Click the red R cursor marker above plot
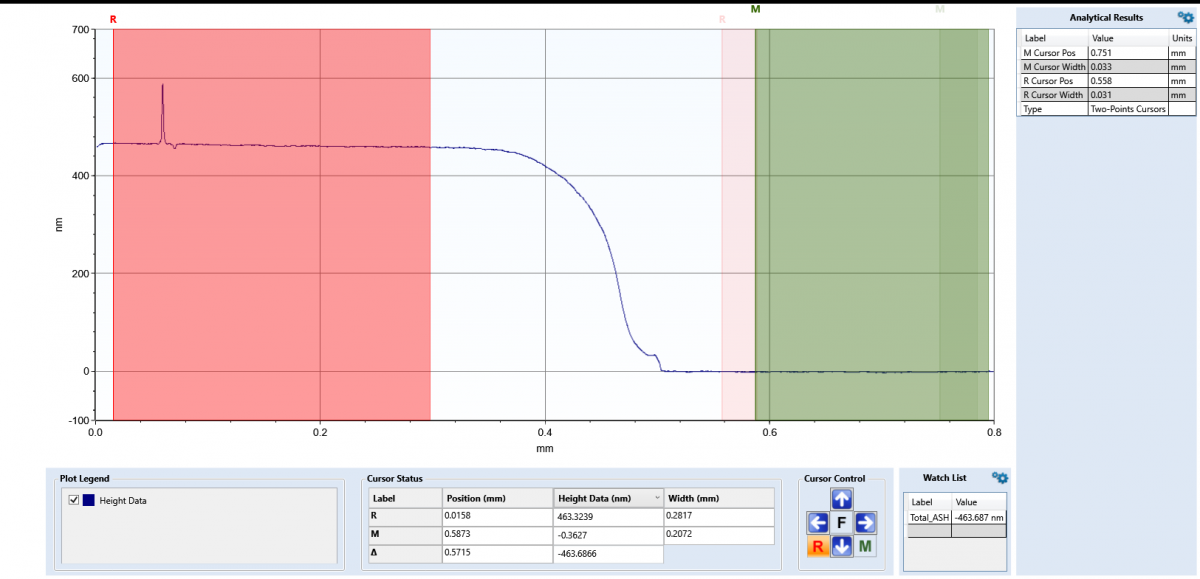This screenshot has height=579, width=1200. click(113, 19)
